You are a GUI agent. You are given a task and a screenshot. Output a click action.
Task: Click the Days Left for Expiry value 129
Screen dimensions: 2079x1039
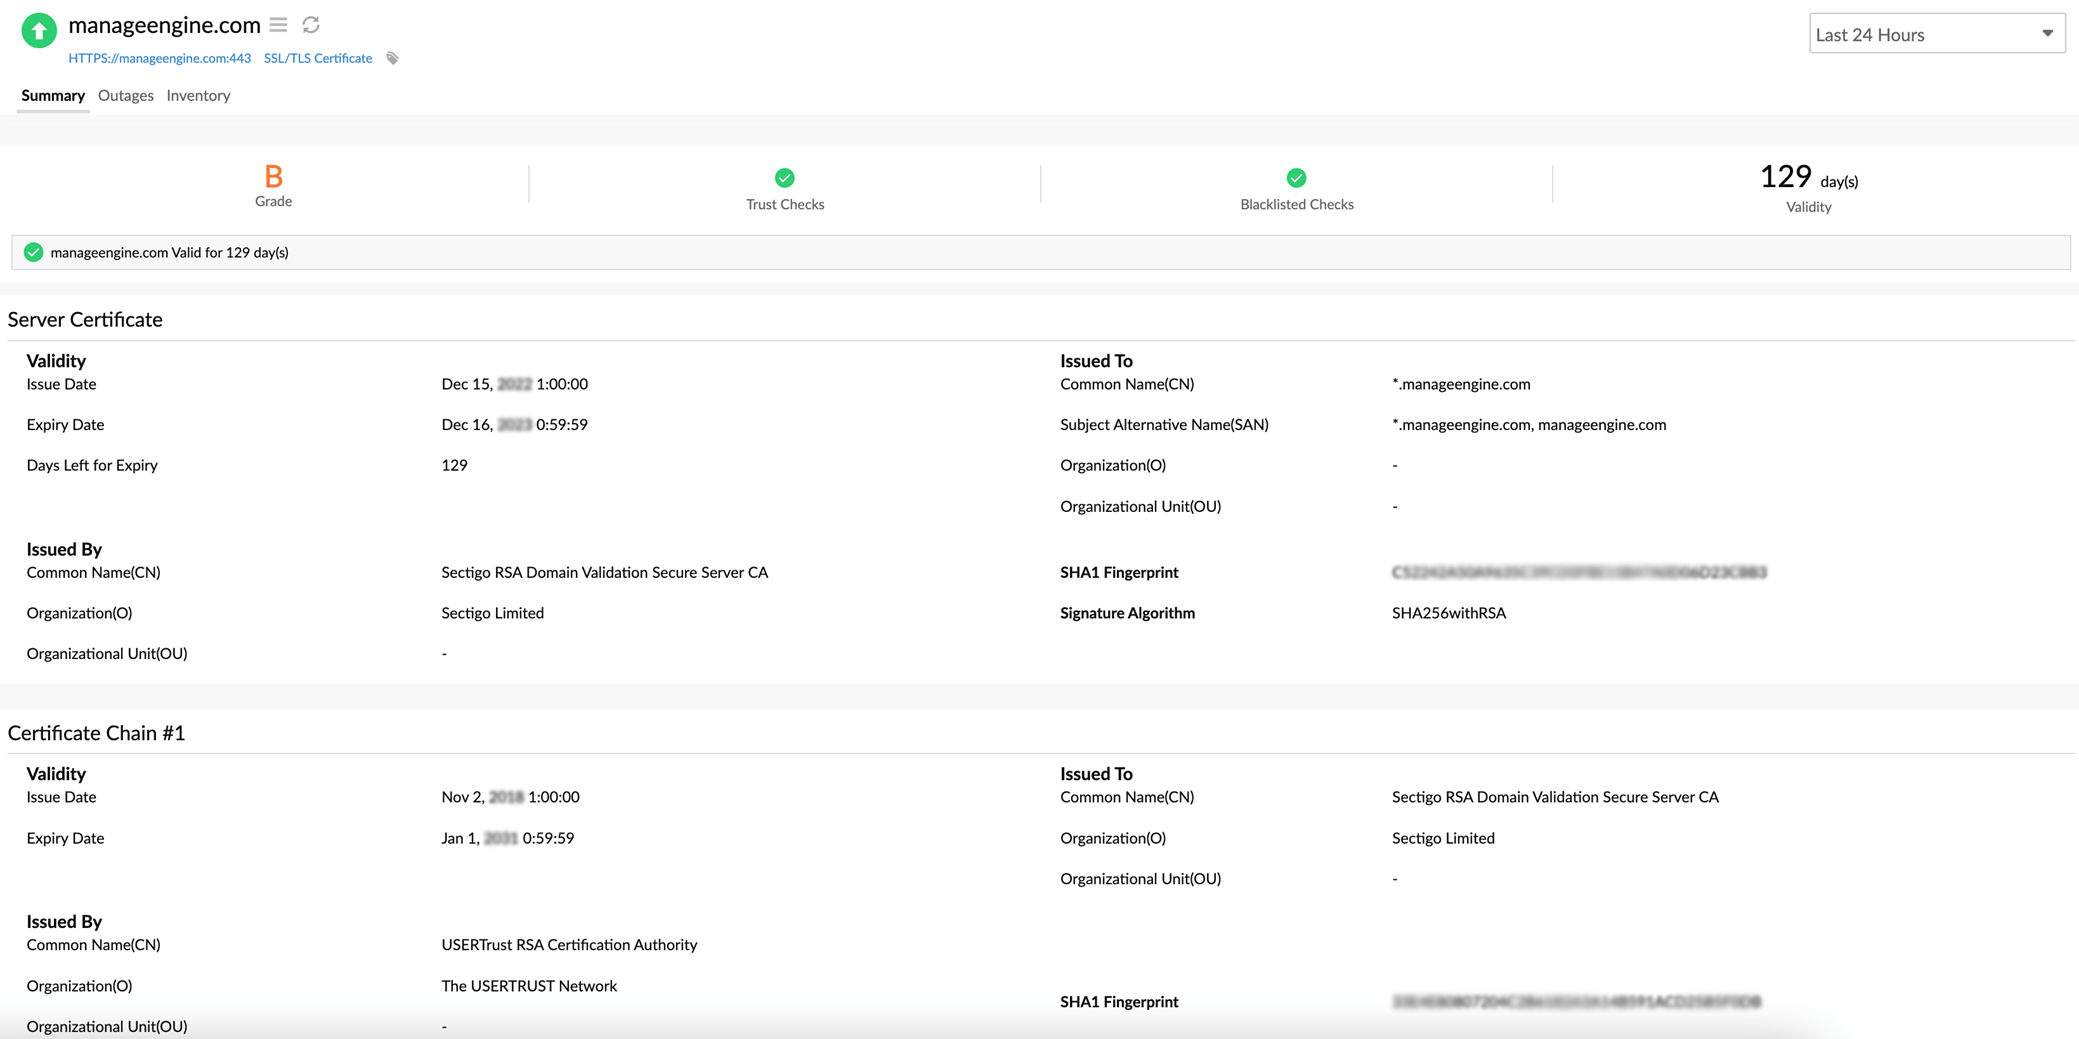(x=454, y=465)
